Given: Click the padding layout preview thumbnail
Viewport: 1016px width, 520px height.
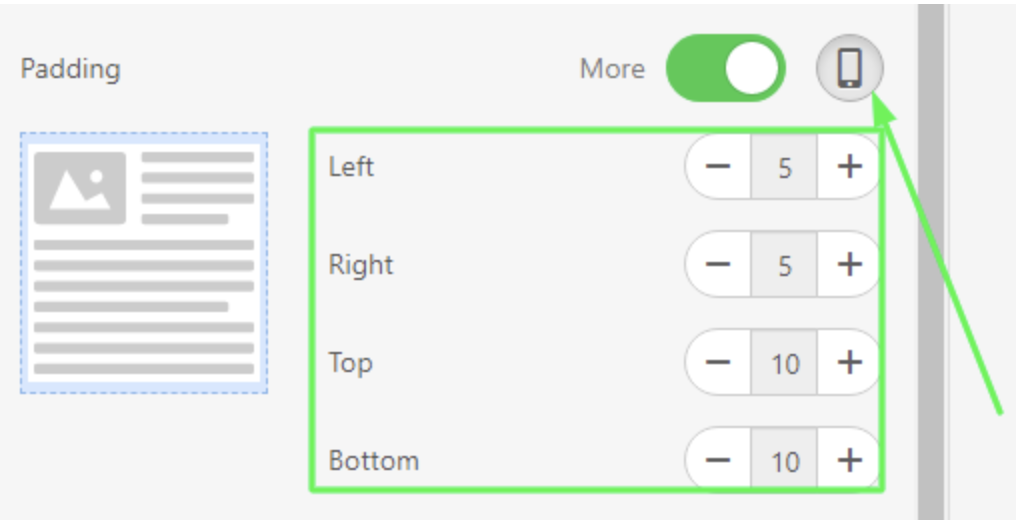Looking at the screenshot, I should click(144, 263).
